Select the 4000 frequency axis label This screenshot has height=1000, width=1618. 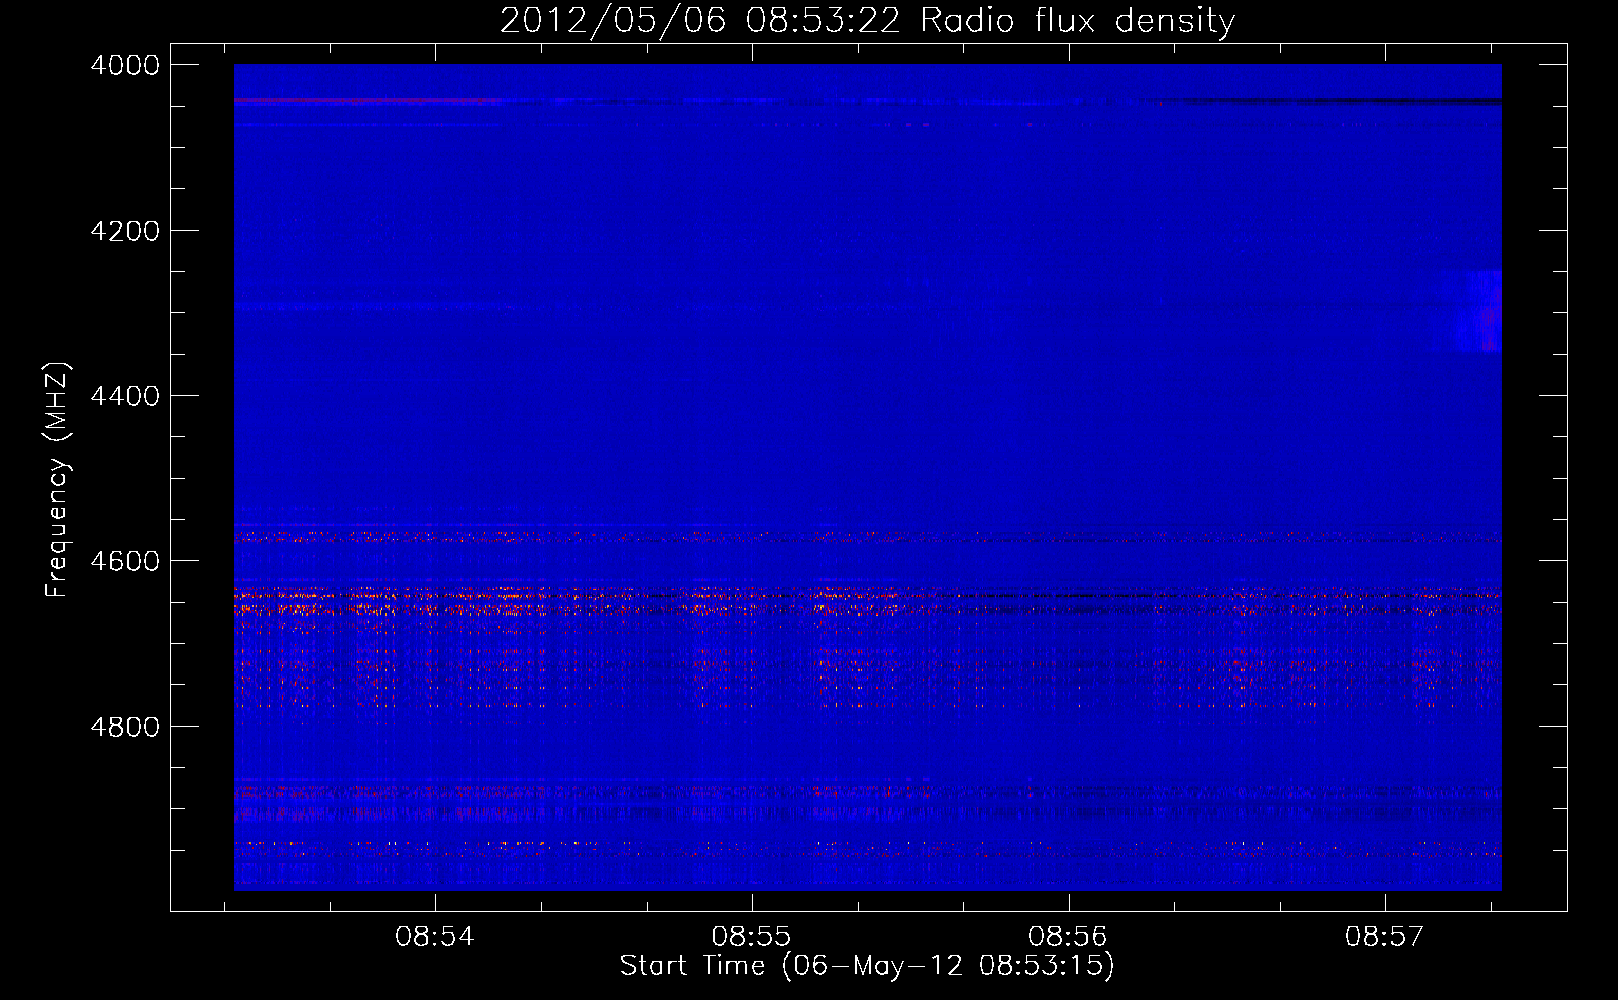(125, 65)
